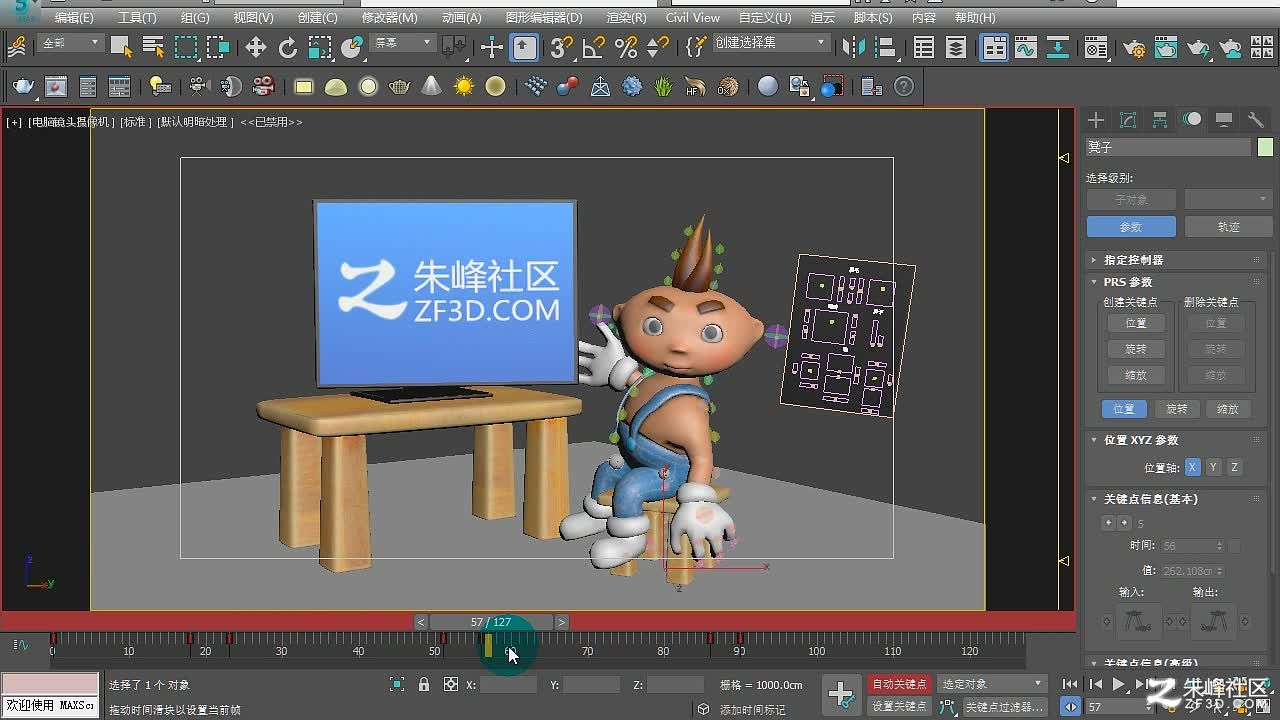Open the 编辑(E) menu

click(x=74, y=17)
